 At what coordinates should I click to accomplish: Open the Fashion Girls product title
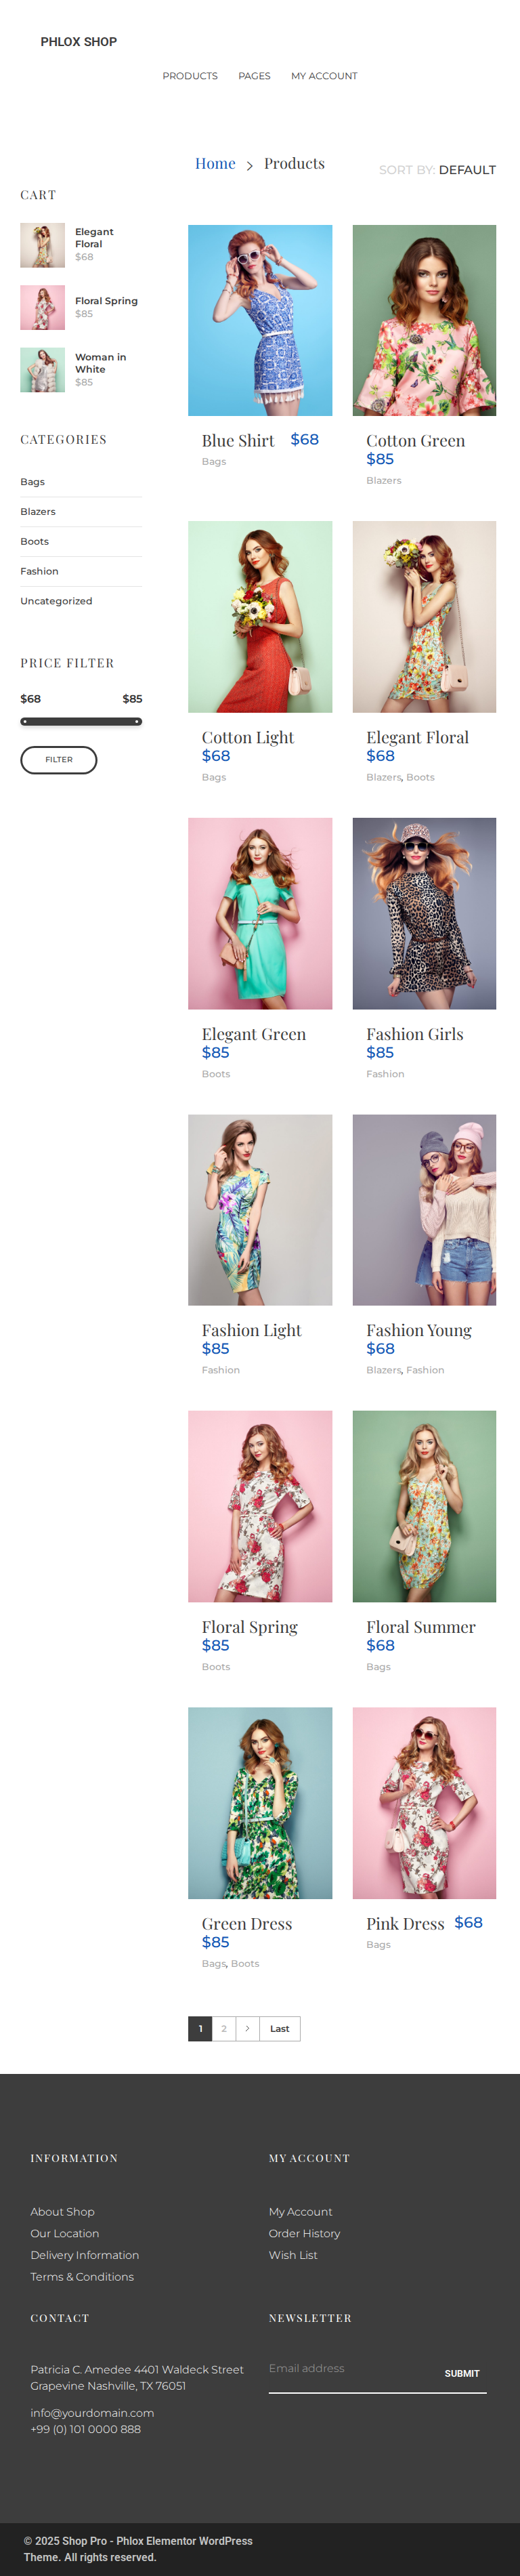point(414,1034)
